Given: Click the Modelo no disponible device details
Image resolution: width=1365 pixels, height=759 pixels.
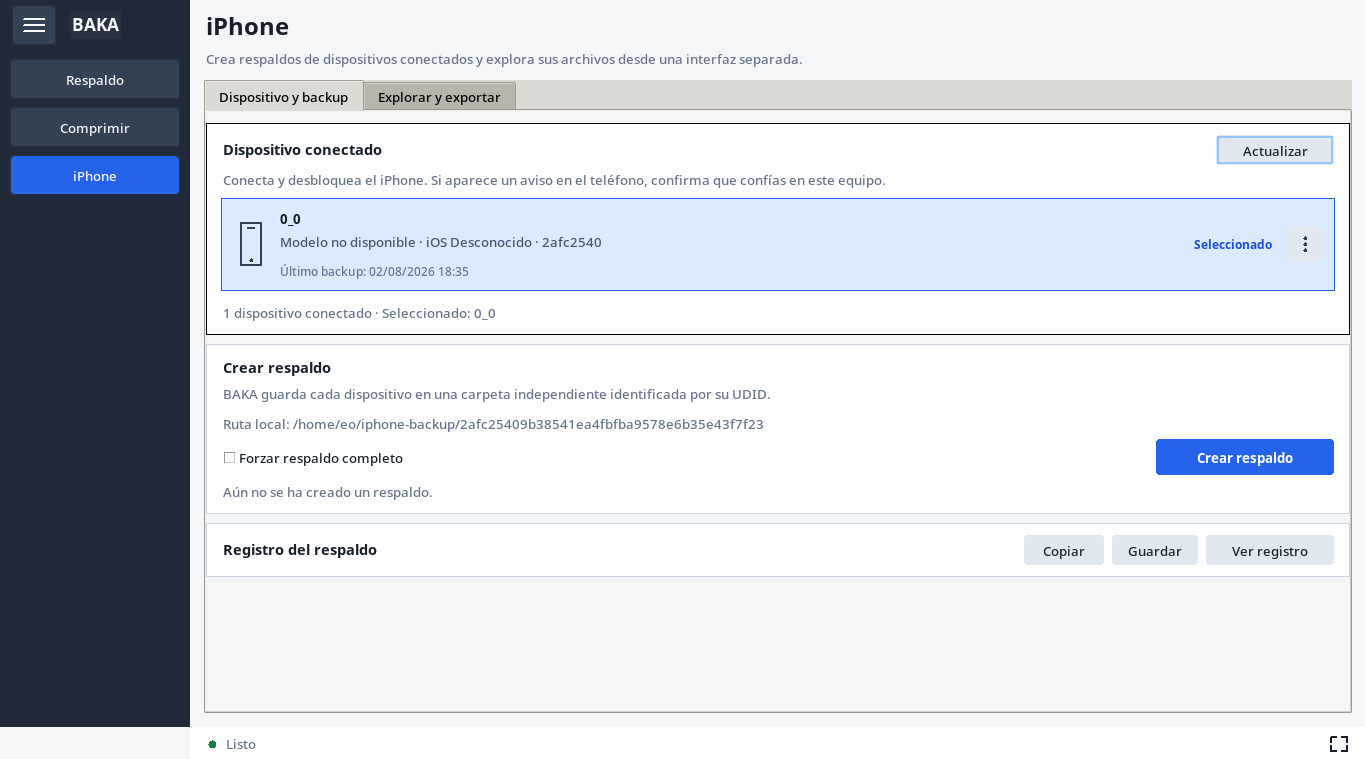Looking at the screenshot, I should (x=441, y=242).
